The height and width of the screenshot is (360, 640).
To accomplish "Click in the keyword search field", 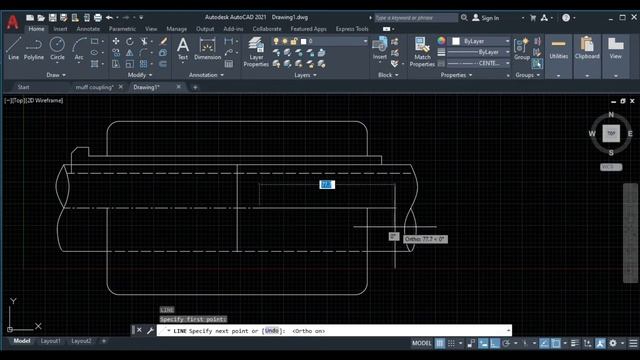I will (x=416, y=18).
